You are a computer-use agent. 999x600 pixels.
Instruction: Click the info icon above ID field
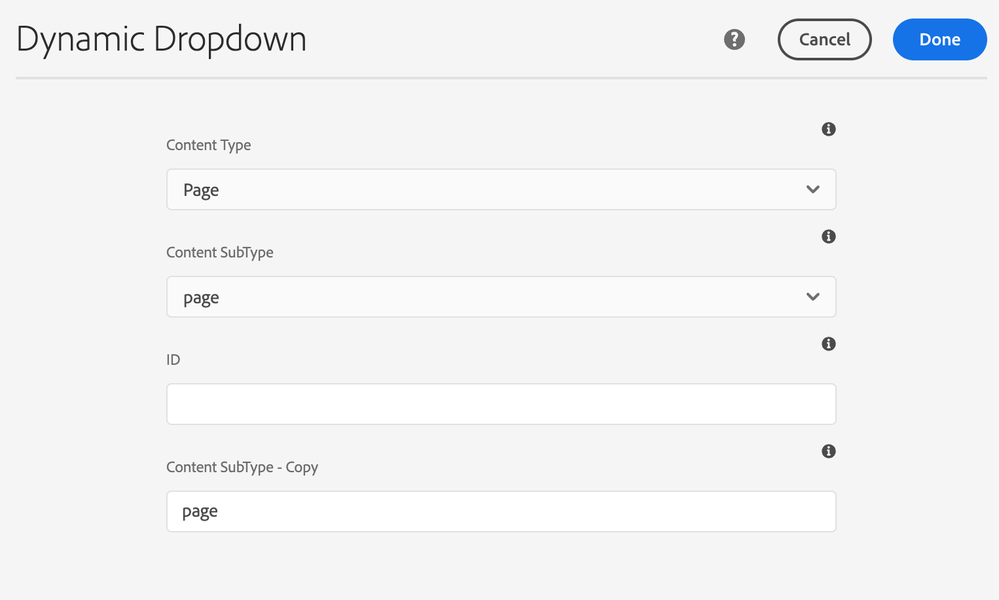[828, 344]
